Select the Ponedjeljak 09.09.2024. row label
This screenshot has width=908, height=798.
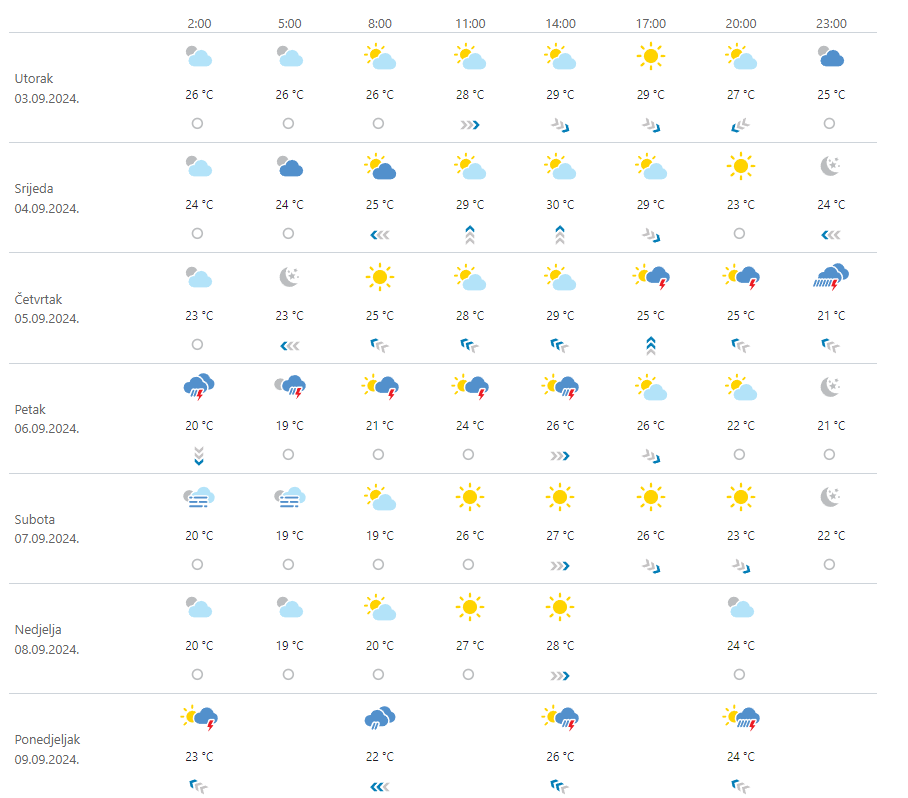pyautogui.click(x=47, y=748)
